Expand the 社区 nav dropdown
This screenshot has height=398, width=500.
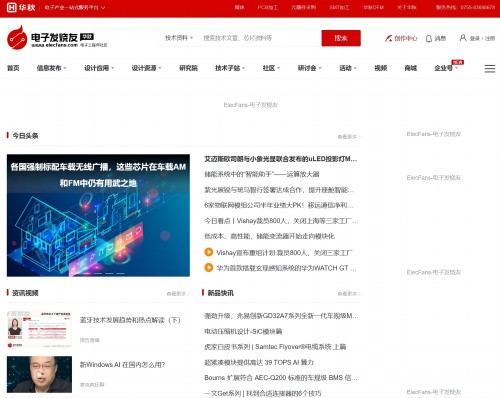pos(271,68)
